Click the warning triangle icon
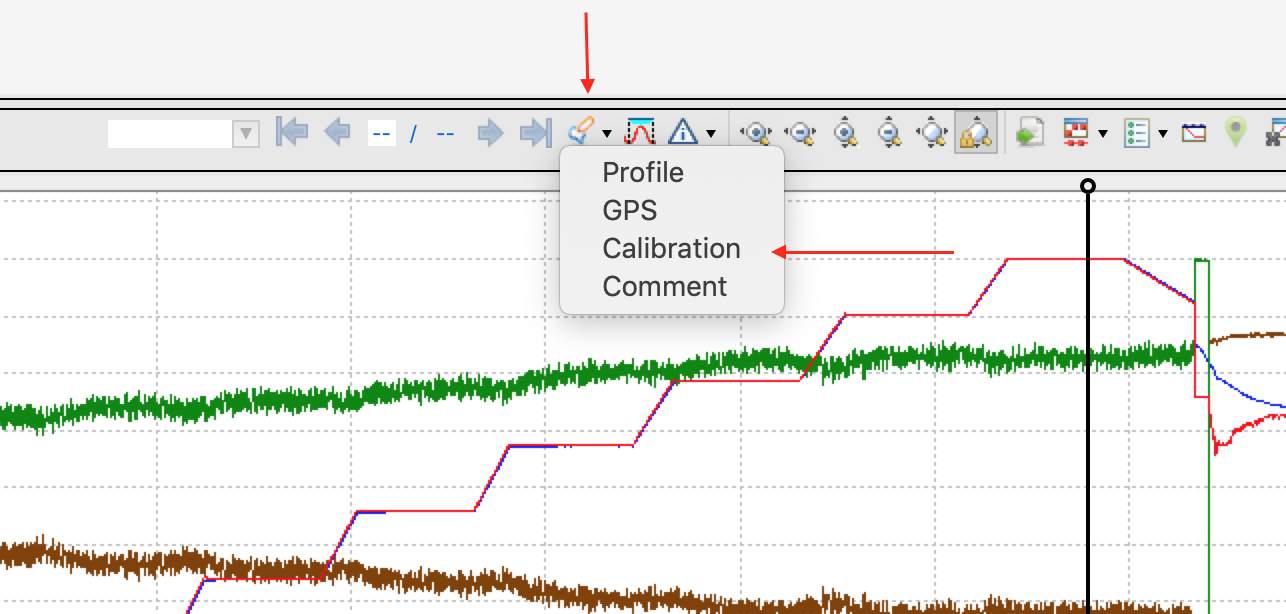Image resolution: width=1286 pixels, height=614 pixels. [683, 131]
